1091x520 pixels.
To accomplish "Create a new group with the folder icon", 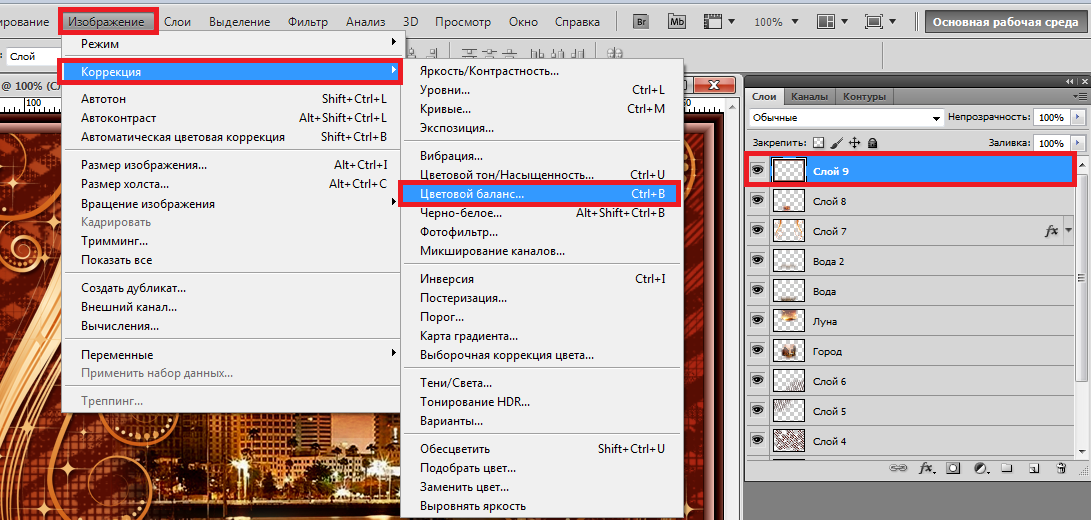I will point(1008,468).
